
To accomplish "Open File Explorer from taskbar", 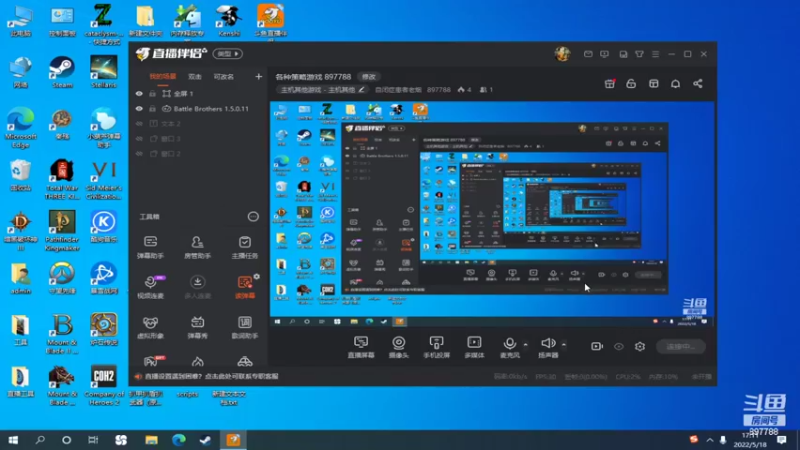I will pos(151,440).
